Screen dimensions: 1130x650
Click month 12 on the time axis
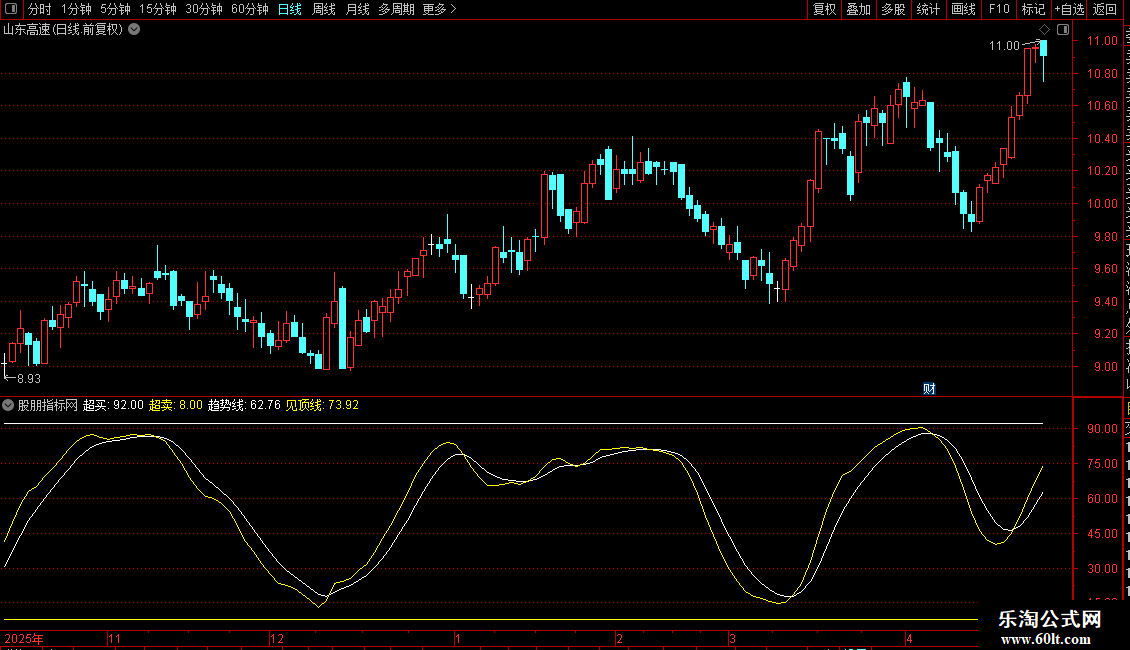[277, 638]
